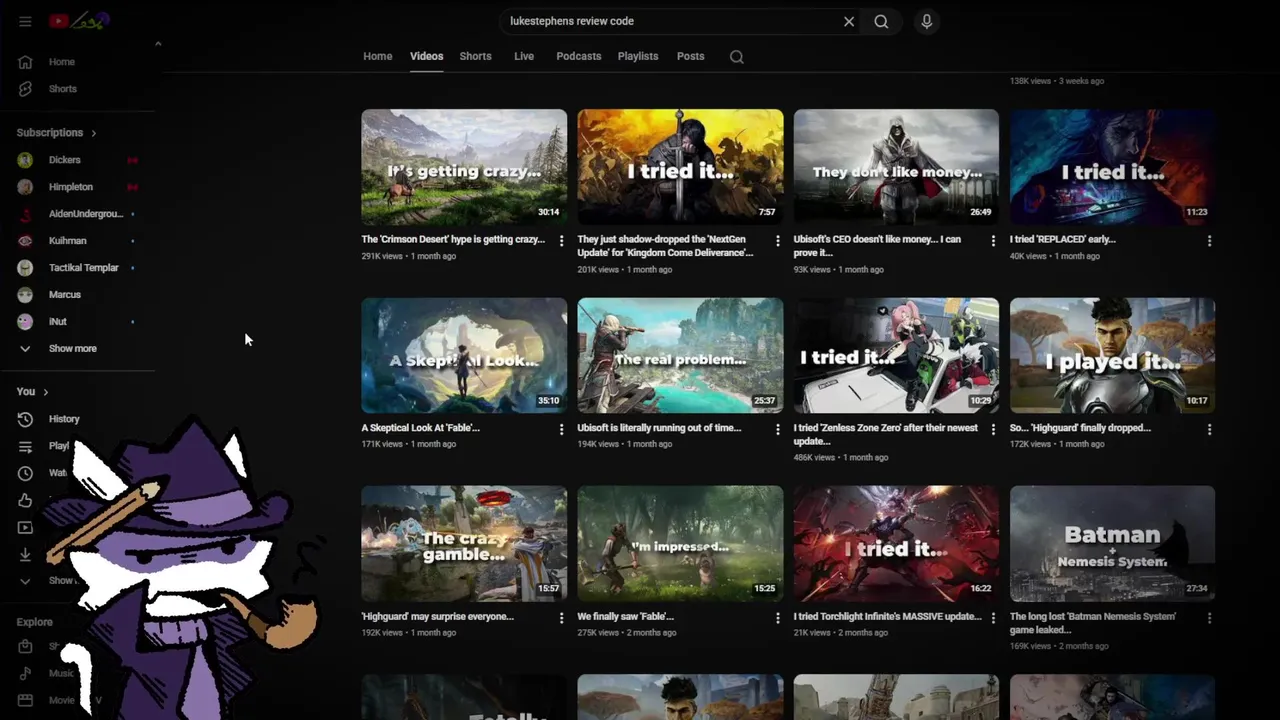Open options for 'Crimson Desert' hype video
This screenshot has width=1280, height=720.
tap(561, 241)
